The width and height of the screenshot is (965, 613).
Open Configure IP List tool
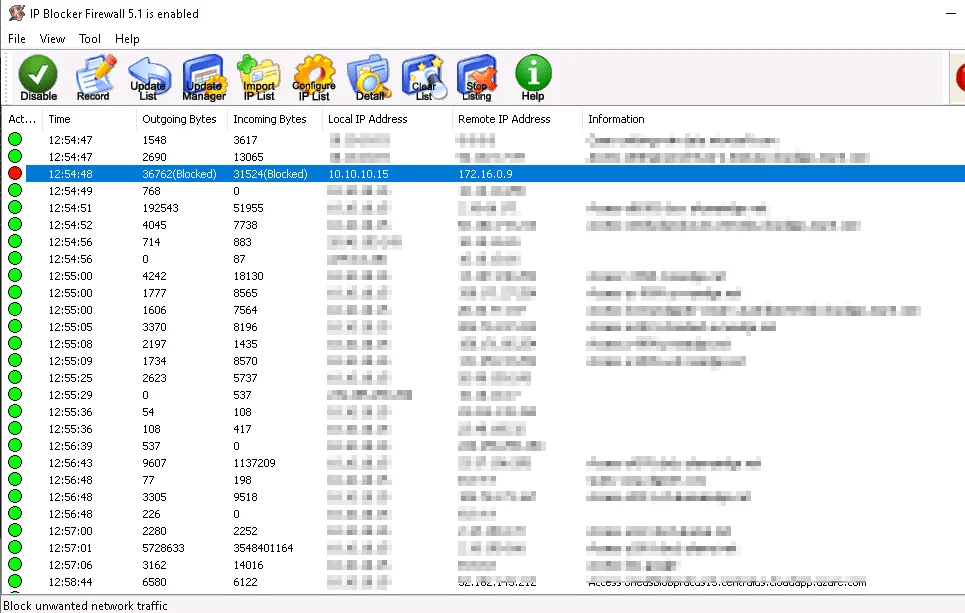(314, 78)
